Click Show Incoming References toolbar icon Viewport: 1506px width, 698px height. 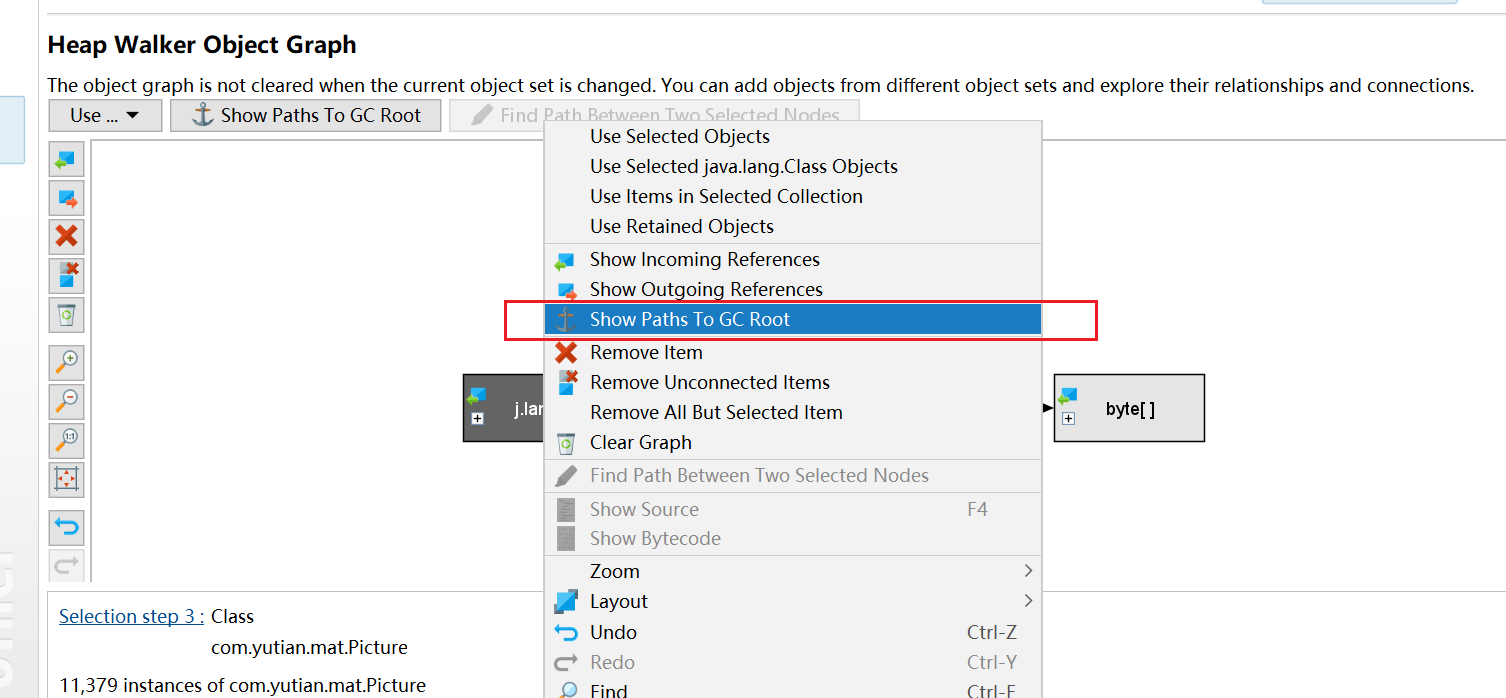66,159
